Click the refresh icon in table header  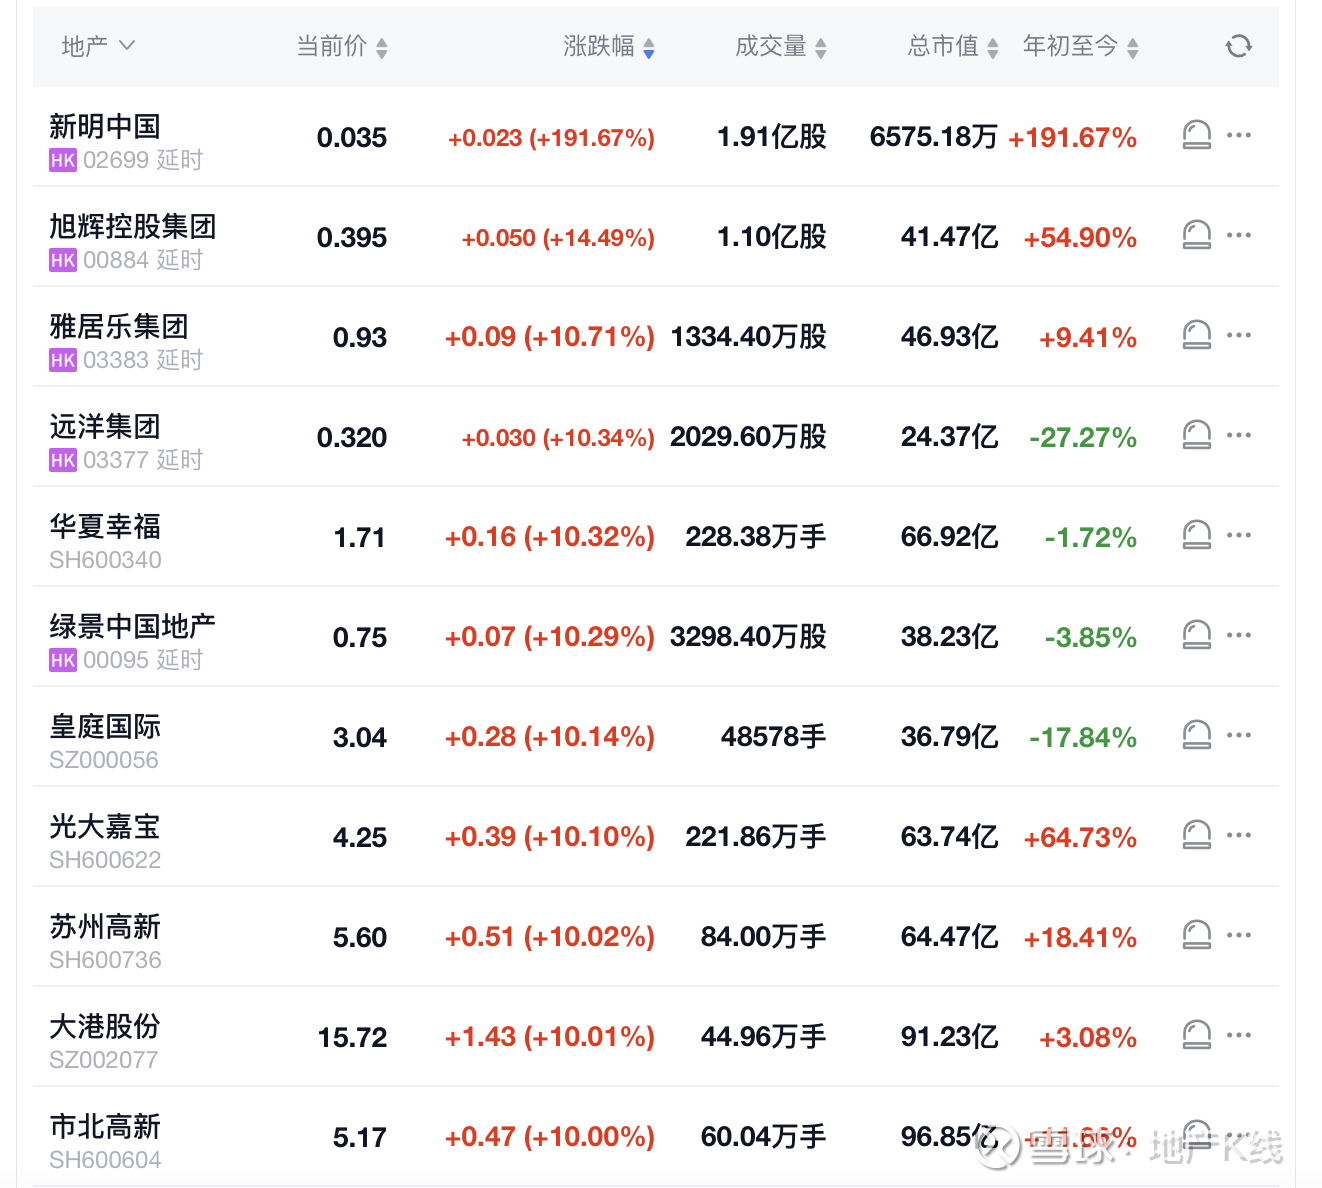[1238, 46]
